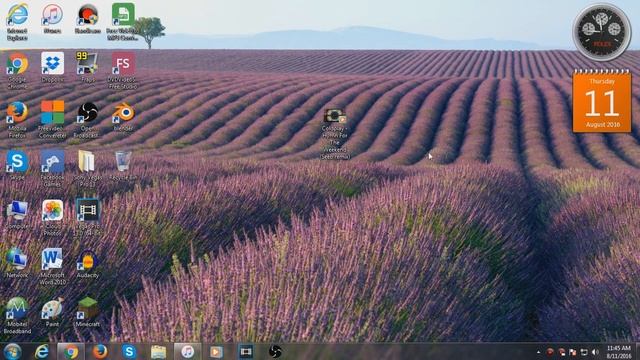Select the Network desktop icon
This screenshot has height=360, width=640.
pos(17,263)
